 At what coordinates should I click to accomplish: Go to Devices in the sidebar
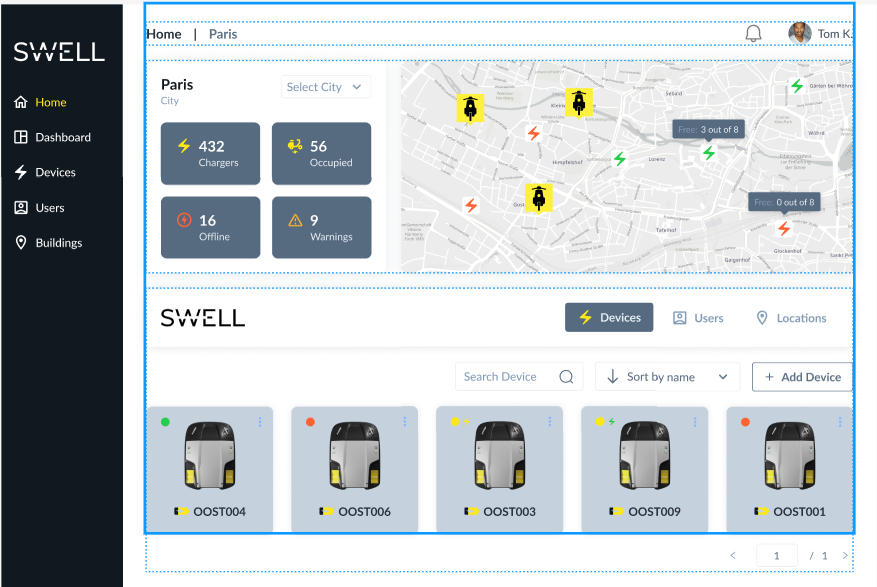tap(44, 172)
